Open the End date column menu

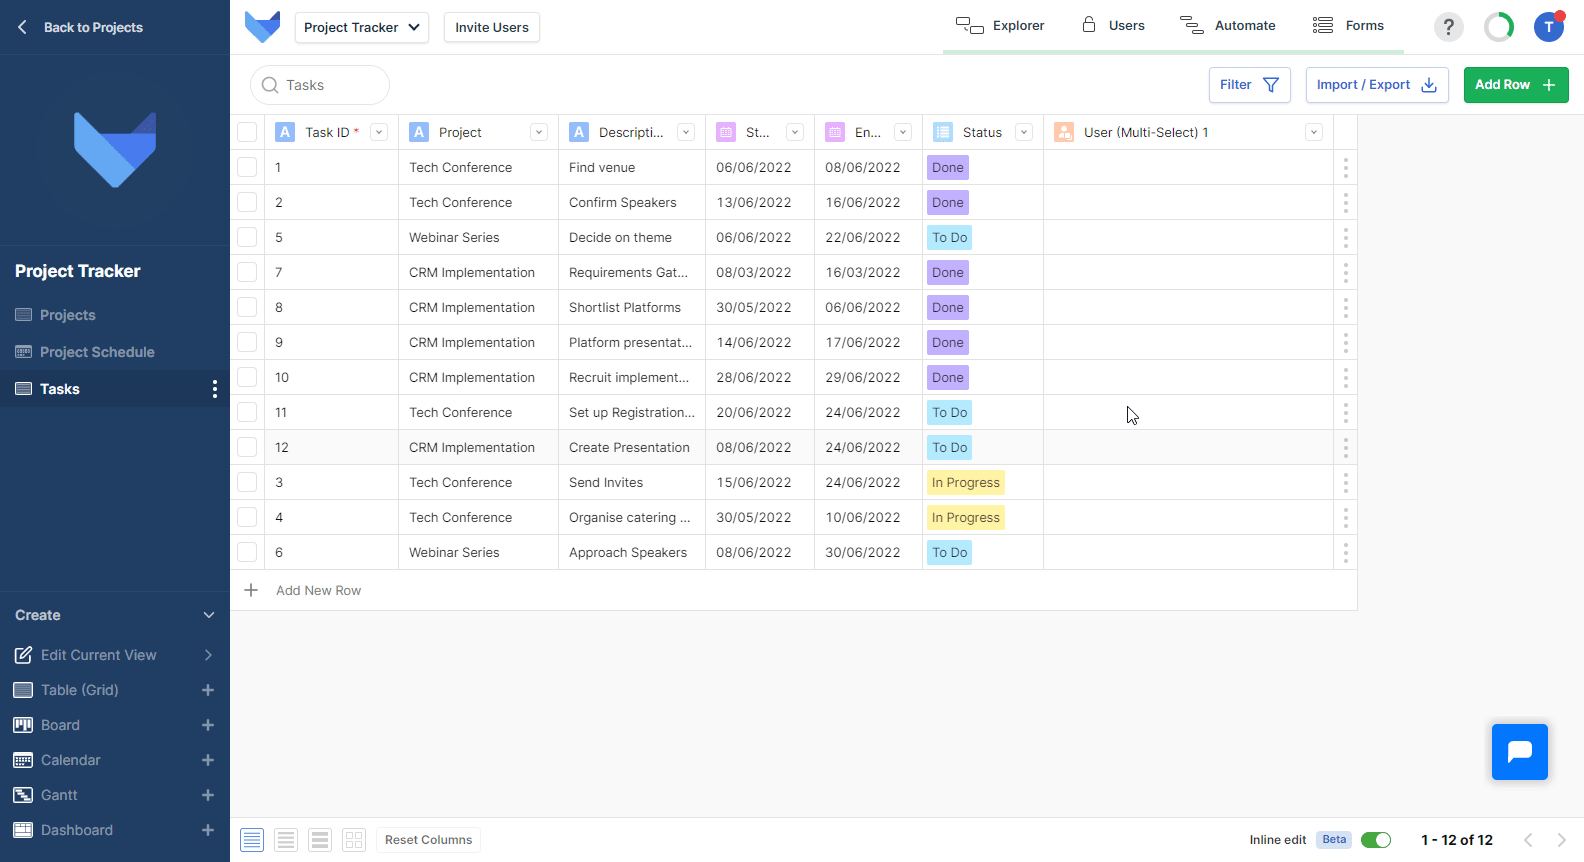tap(903, 132)
